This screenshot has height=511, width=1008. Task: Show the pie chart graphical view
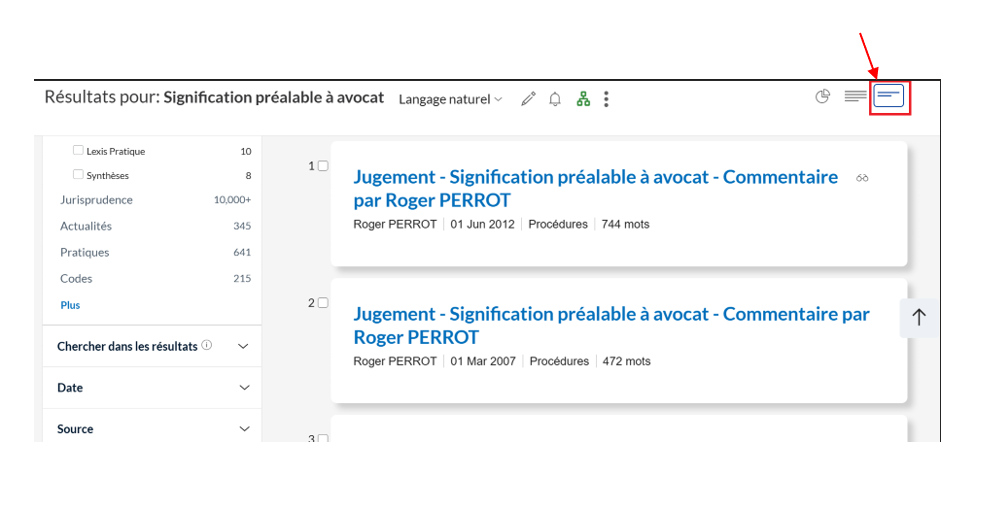coord(822,96)
